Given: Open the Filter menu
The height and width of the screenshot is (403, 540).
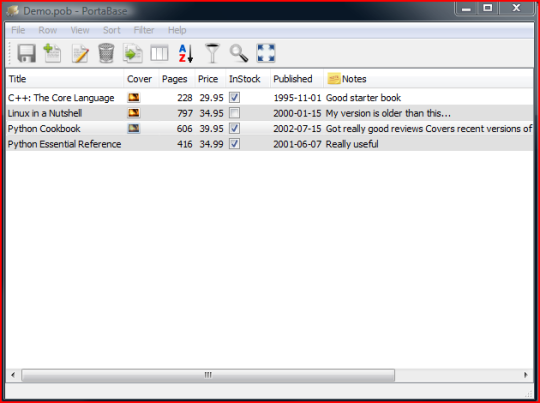Looking at the screenshot, I should (144, 30).
